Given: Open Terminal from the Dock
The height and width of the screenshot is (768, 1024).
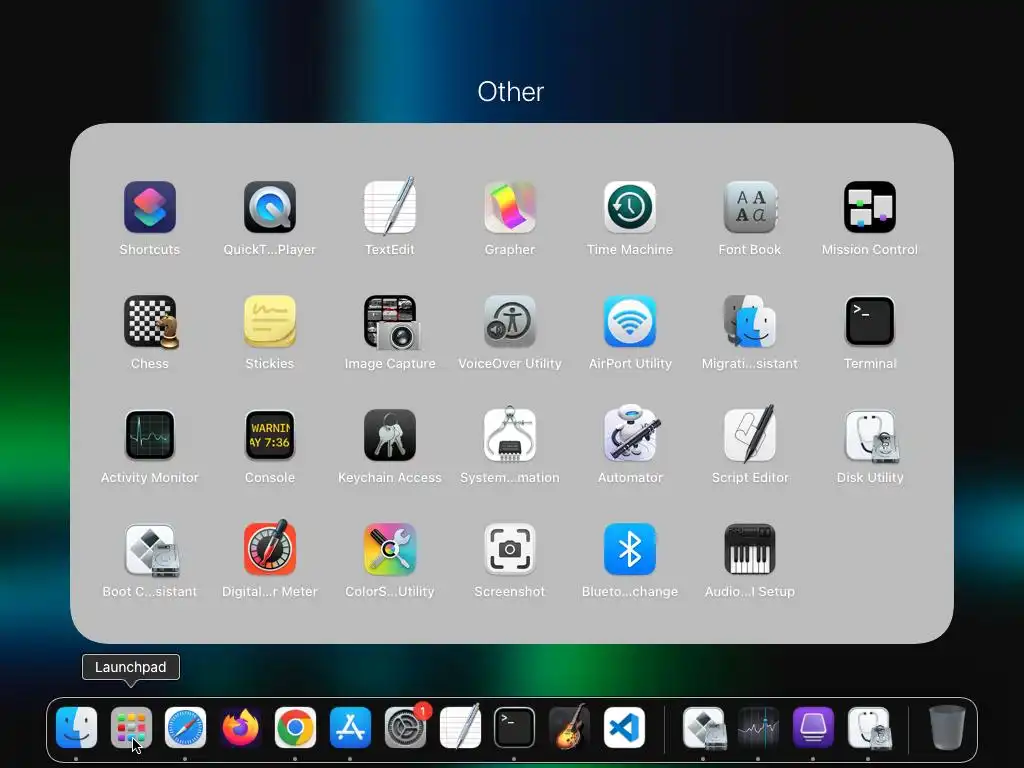Looking at the screenshot, I should pos(514,728).
